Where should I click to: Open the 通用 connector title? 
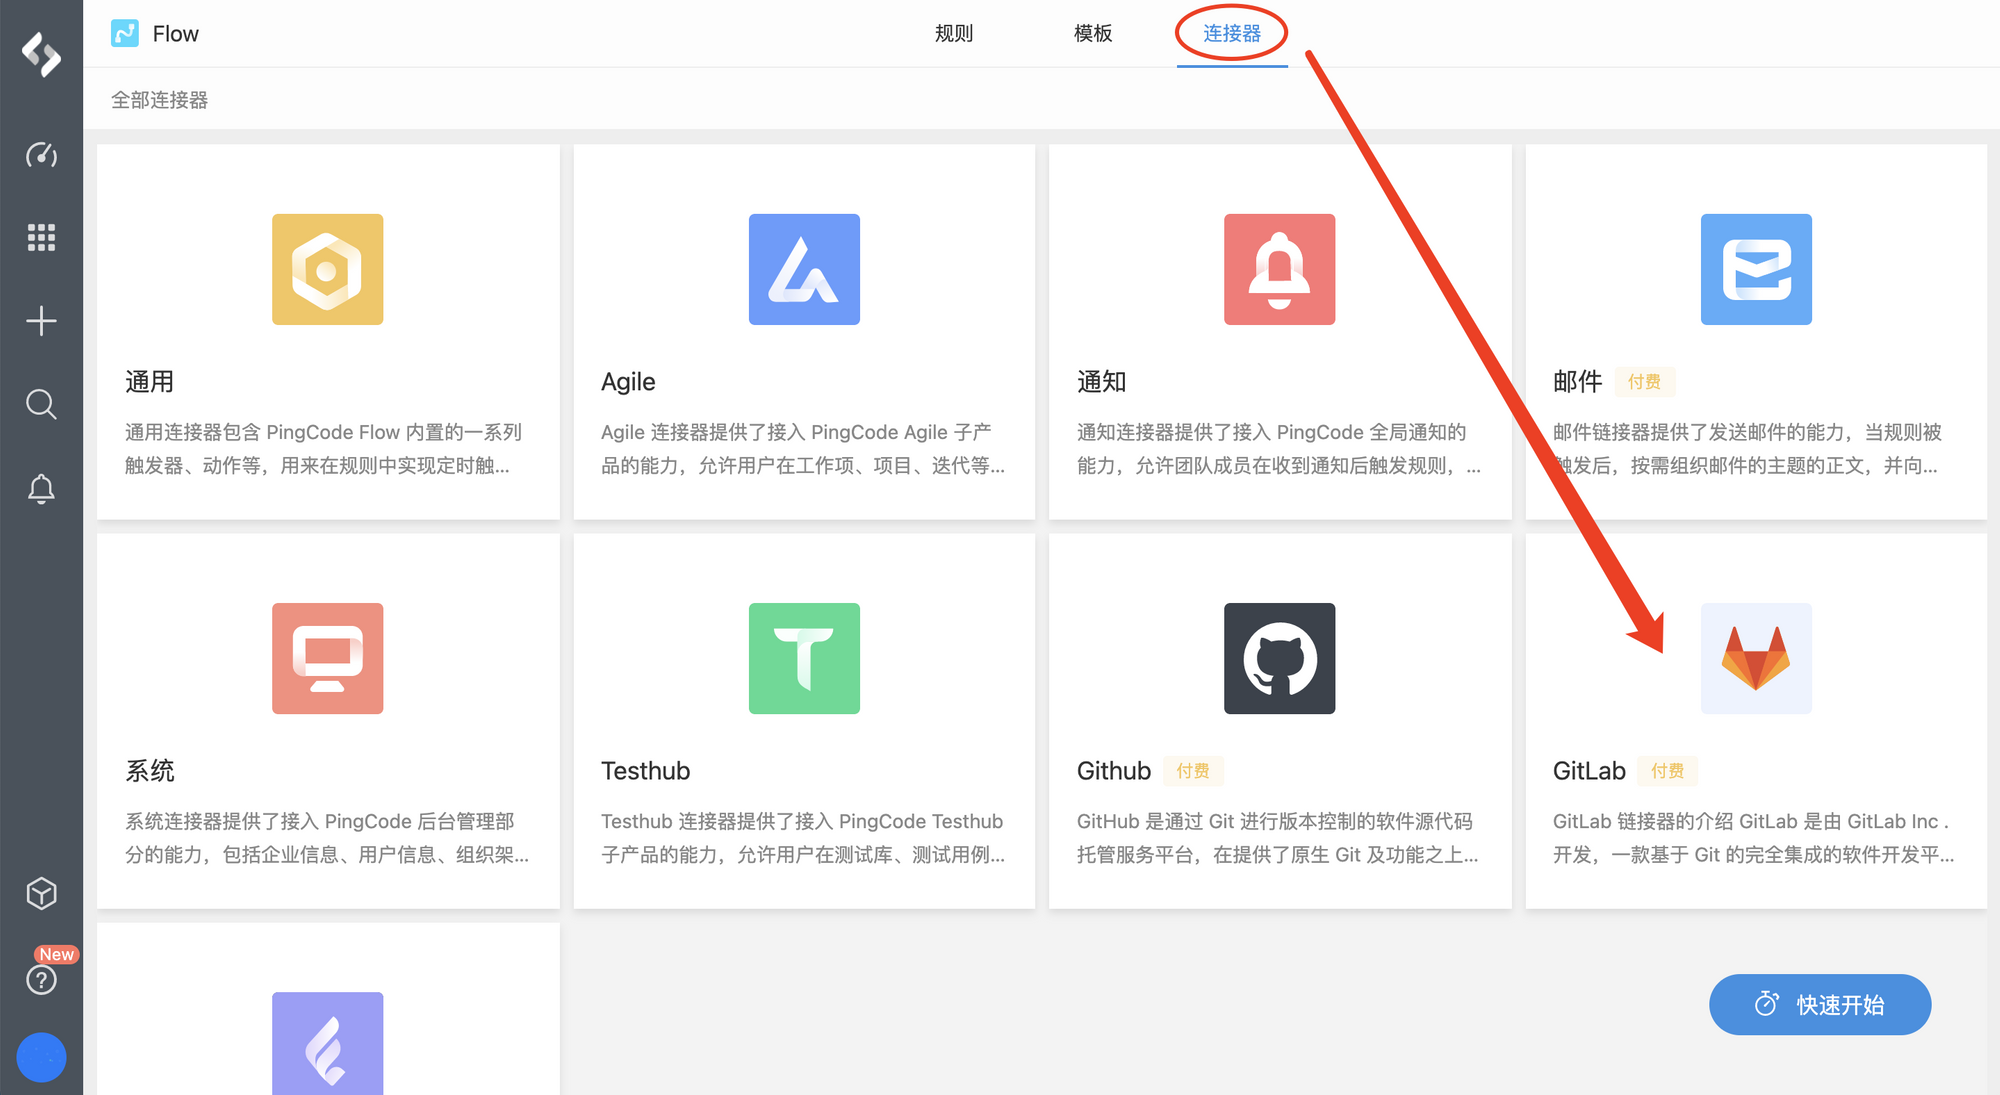click(x=150, y=382)
